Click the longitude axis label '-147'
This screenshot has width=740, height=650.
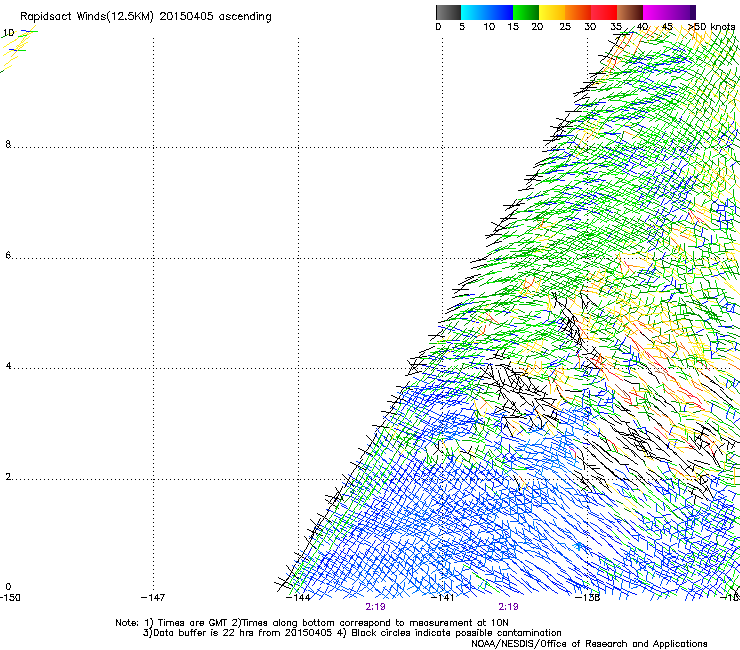[153, 598]
